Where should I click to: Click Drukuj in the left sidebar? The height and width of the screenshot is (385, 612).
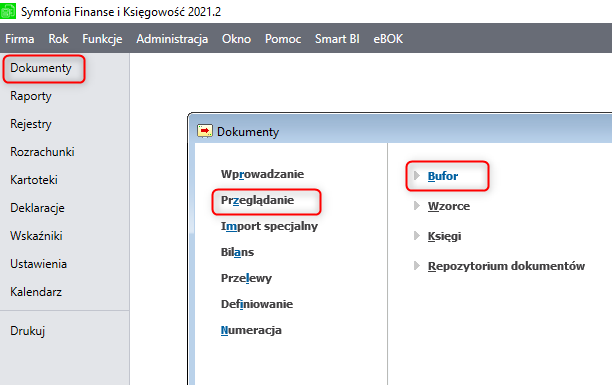click(x=27, y=331)
